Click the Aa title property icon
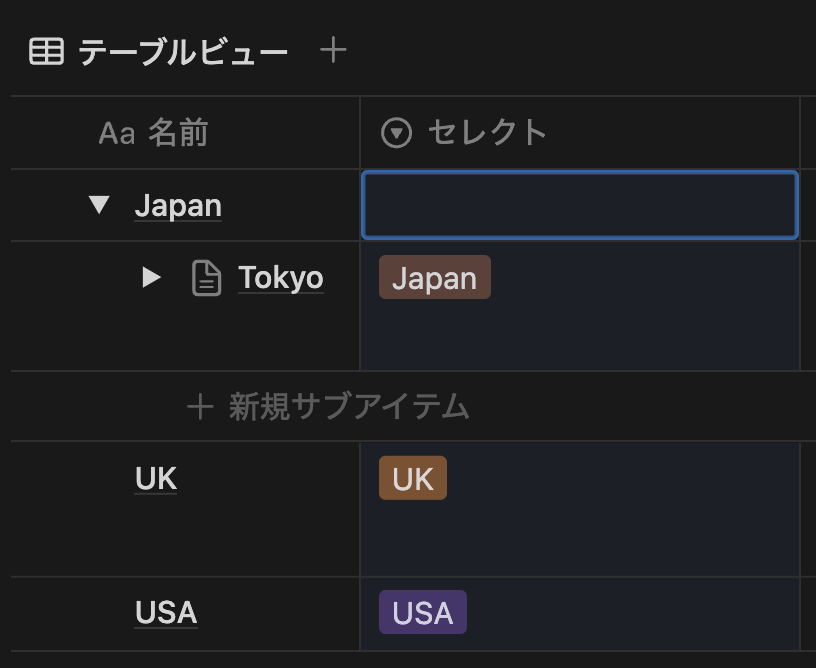This screenshot has width=816, height=668. tap(116, 133)
